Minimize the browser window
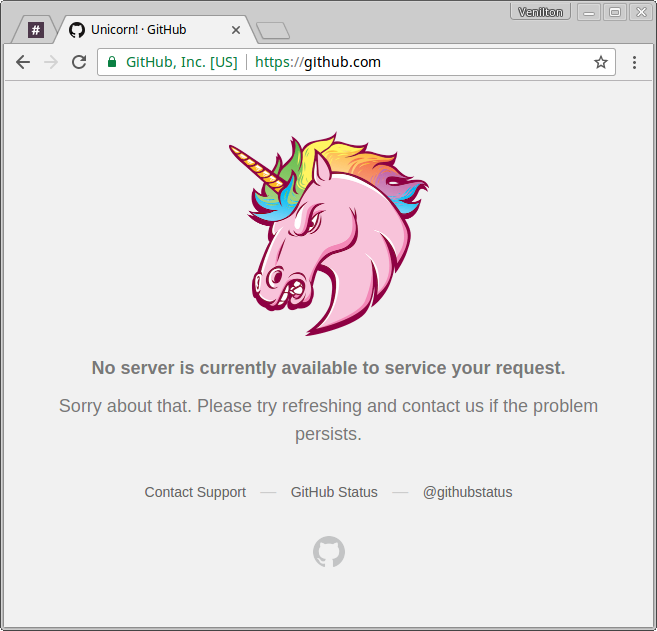 589,12
